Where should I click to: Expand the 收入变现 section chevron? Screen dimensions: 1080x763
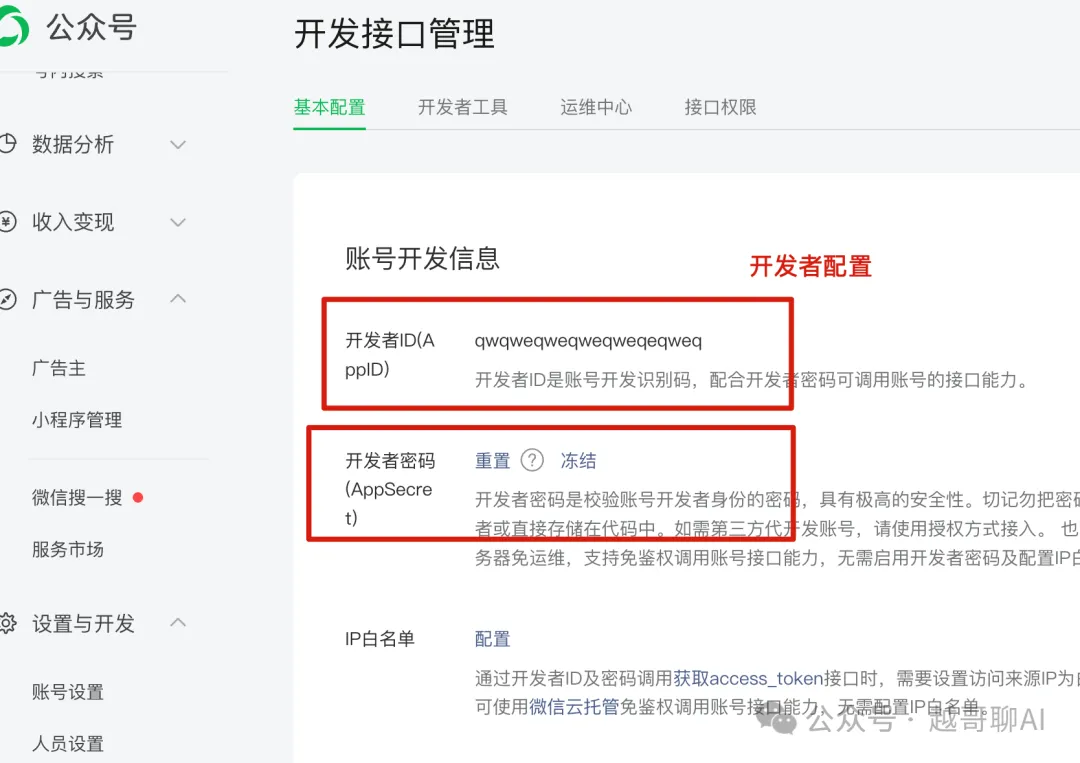tap(178, 222)
